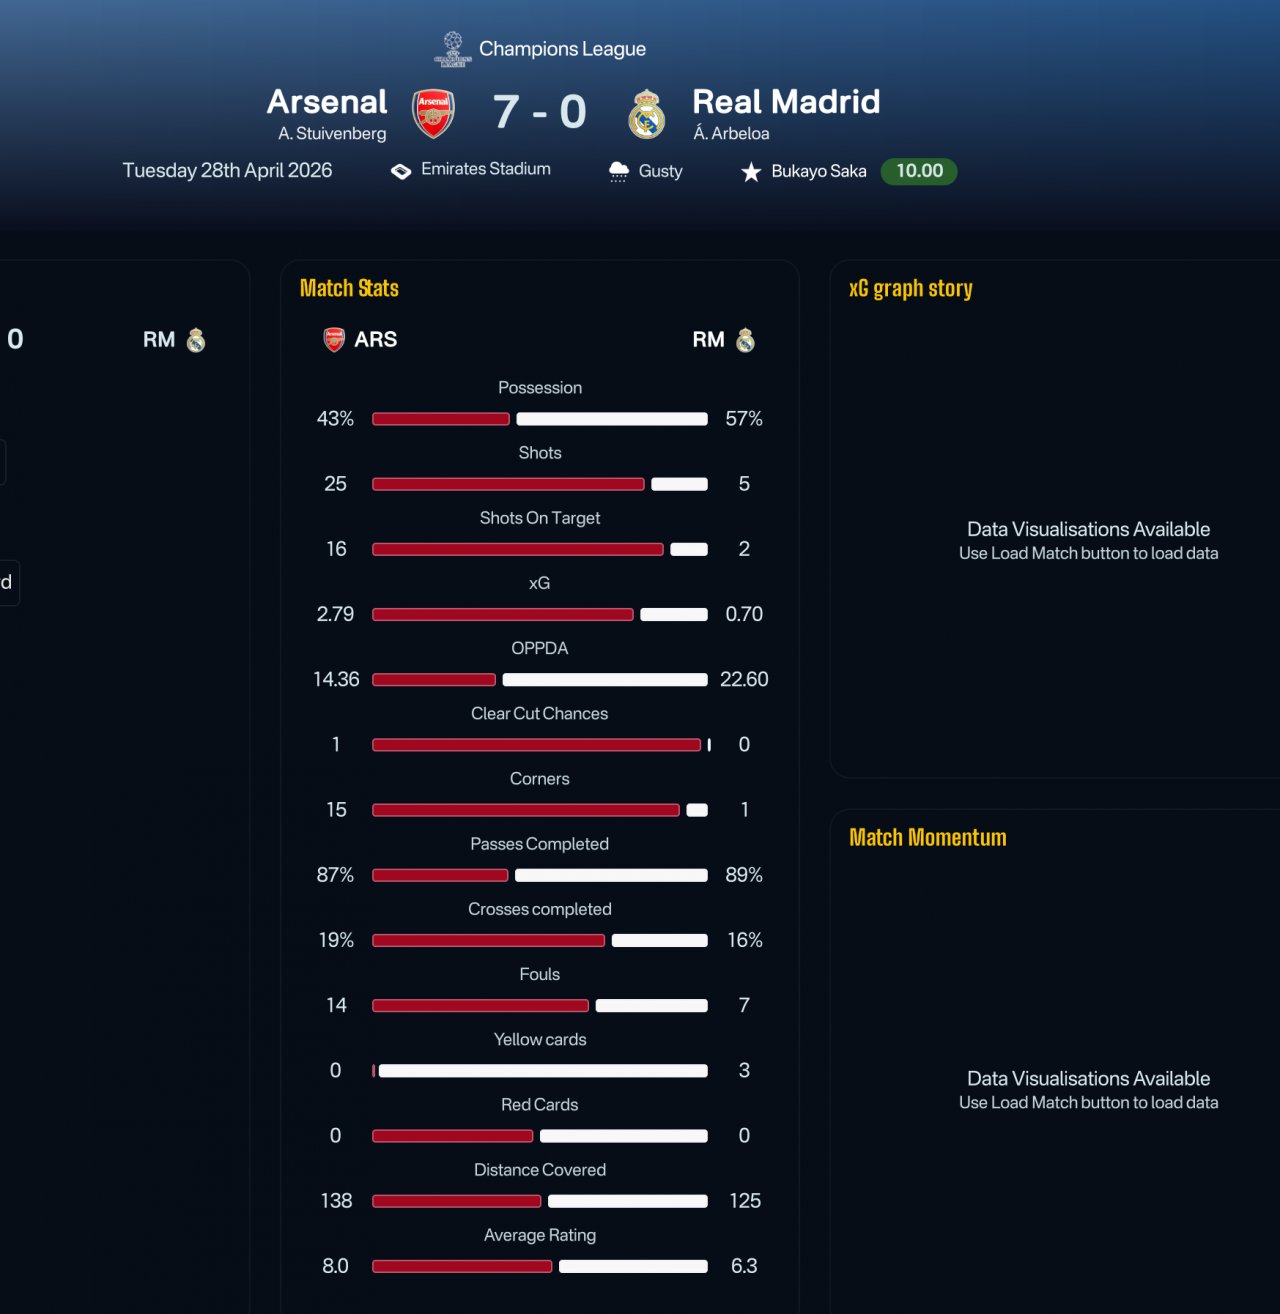This screenshot has width=1280, height=1314.
Task: Click the player of the match star icon
Action: [x=751, y=172]
